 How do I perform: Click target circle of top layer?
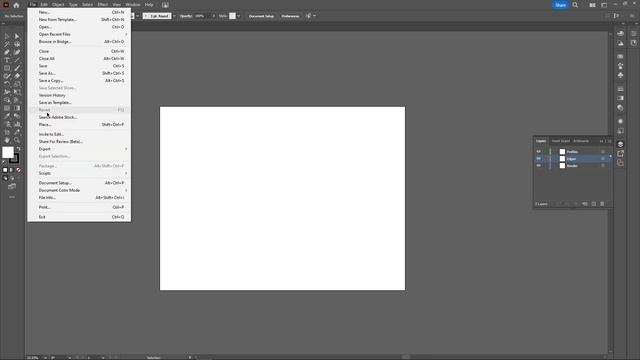click(x=603, y=151)
